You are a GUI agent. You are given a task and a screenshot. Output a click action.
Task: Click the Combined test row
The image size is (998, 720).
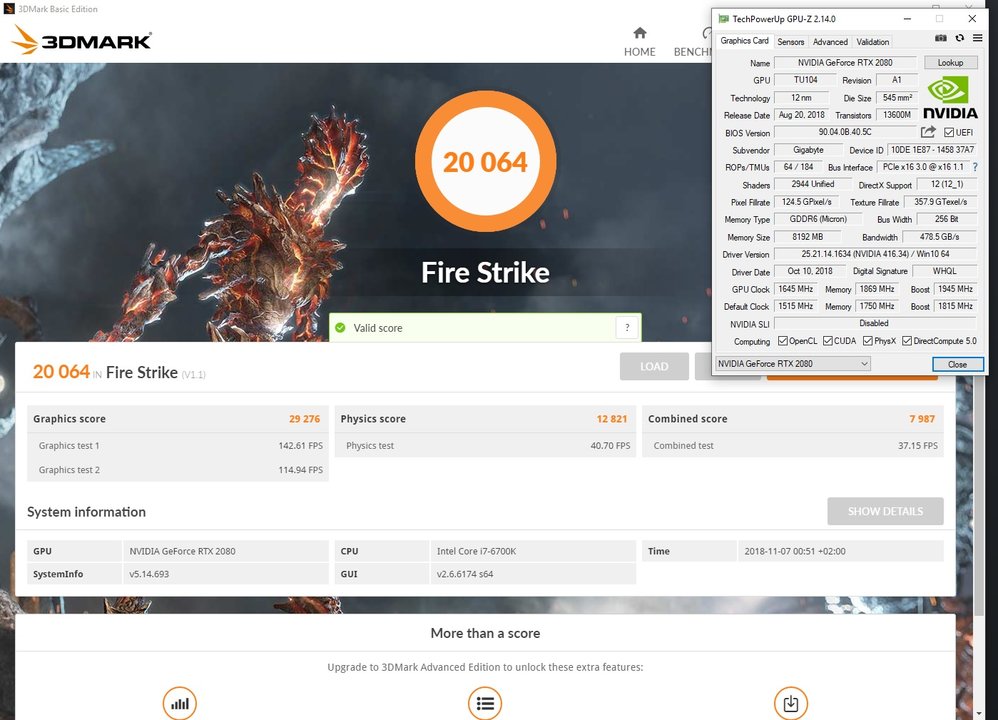[792, 446]
